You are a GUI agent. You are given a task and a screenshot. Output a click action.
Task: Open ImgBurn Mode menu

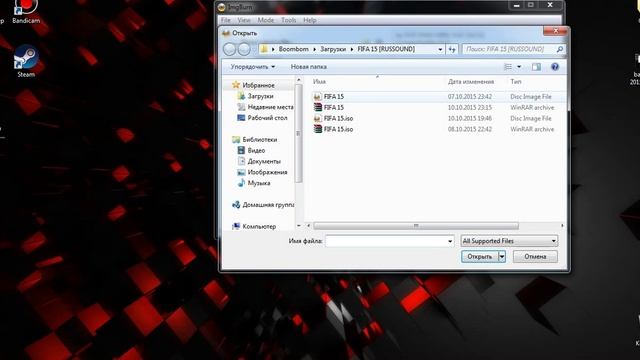click(266, 20)
